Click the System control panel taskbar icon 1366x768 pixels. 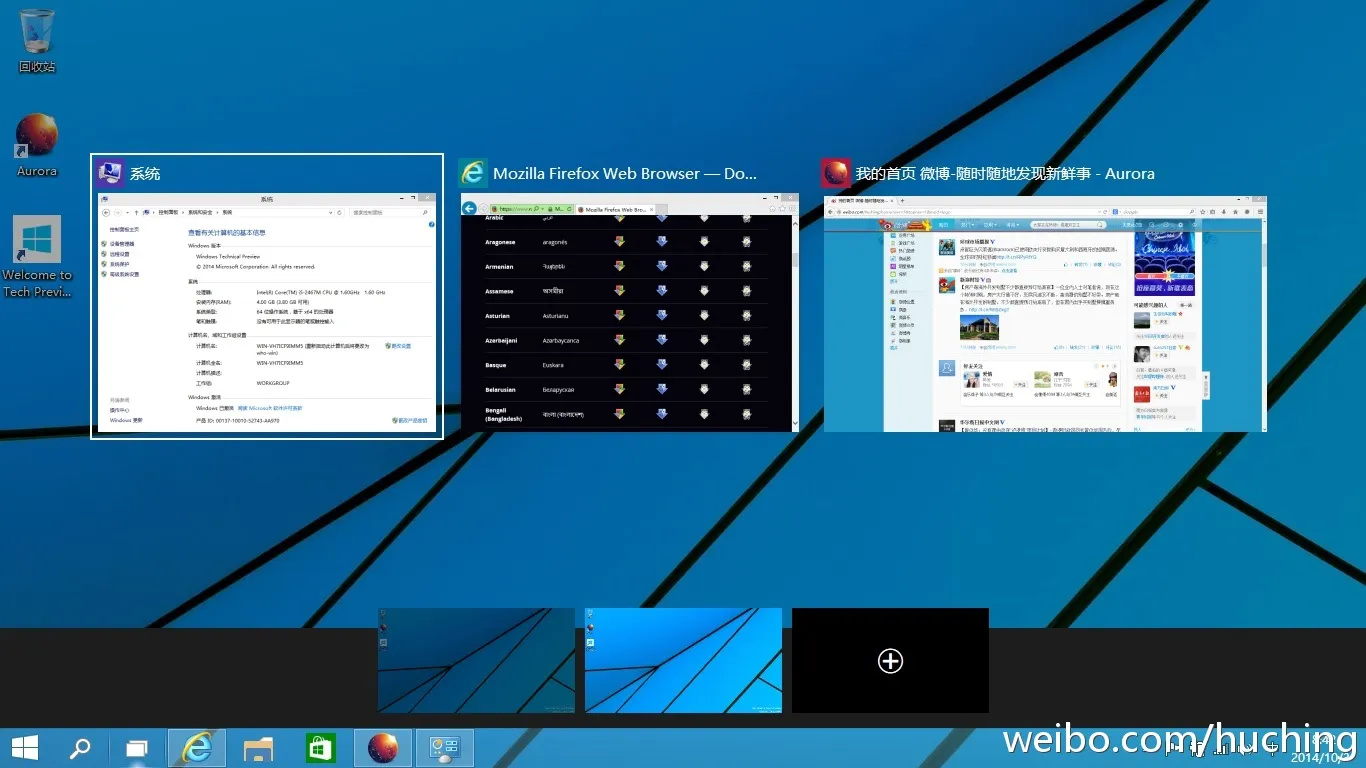point(444,748)
